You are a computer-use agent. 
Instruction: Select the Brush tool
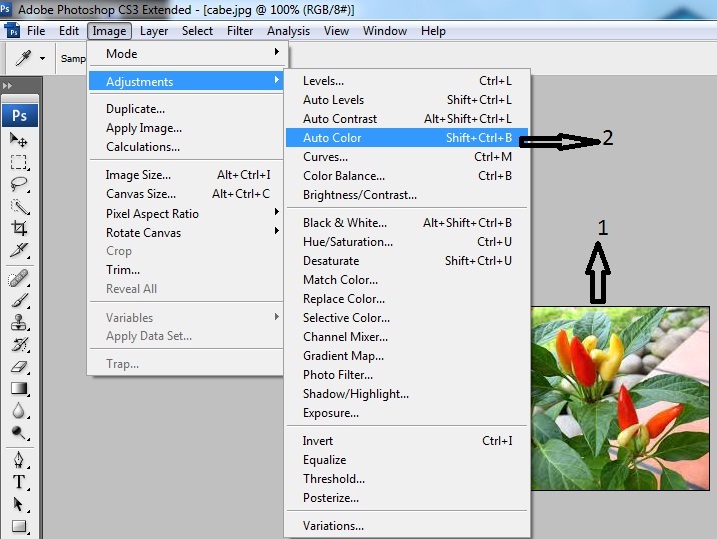19,301
